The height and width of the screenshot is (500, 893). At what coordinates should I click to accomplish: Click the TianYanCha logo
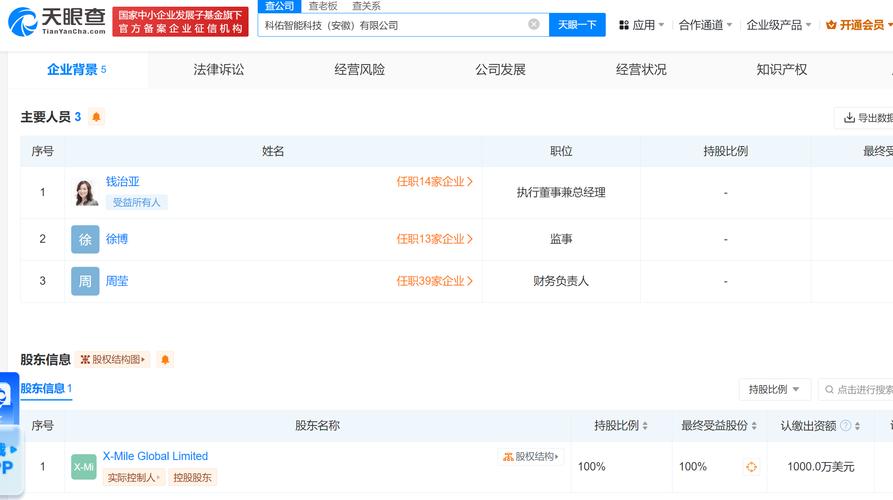pyautogui.click(x=57, y=21)
